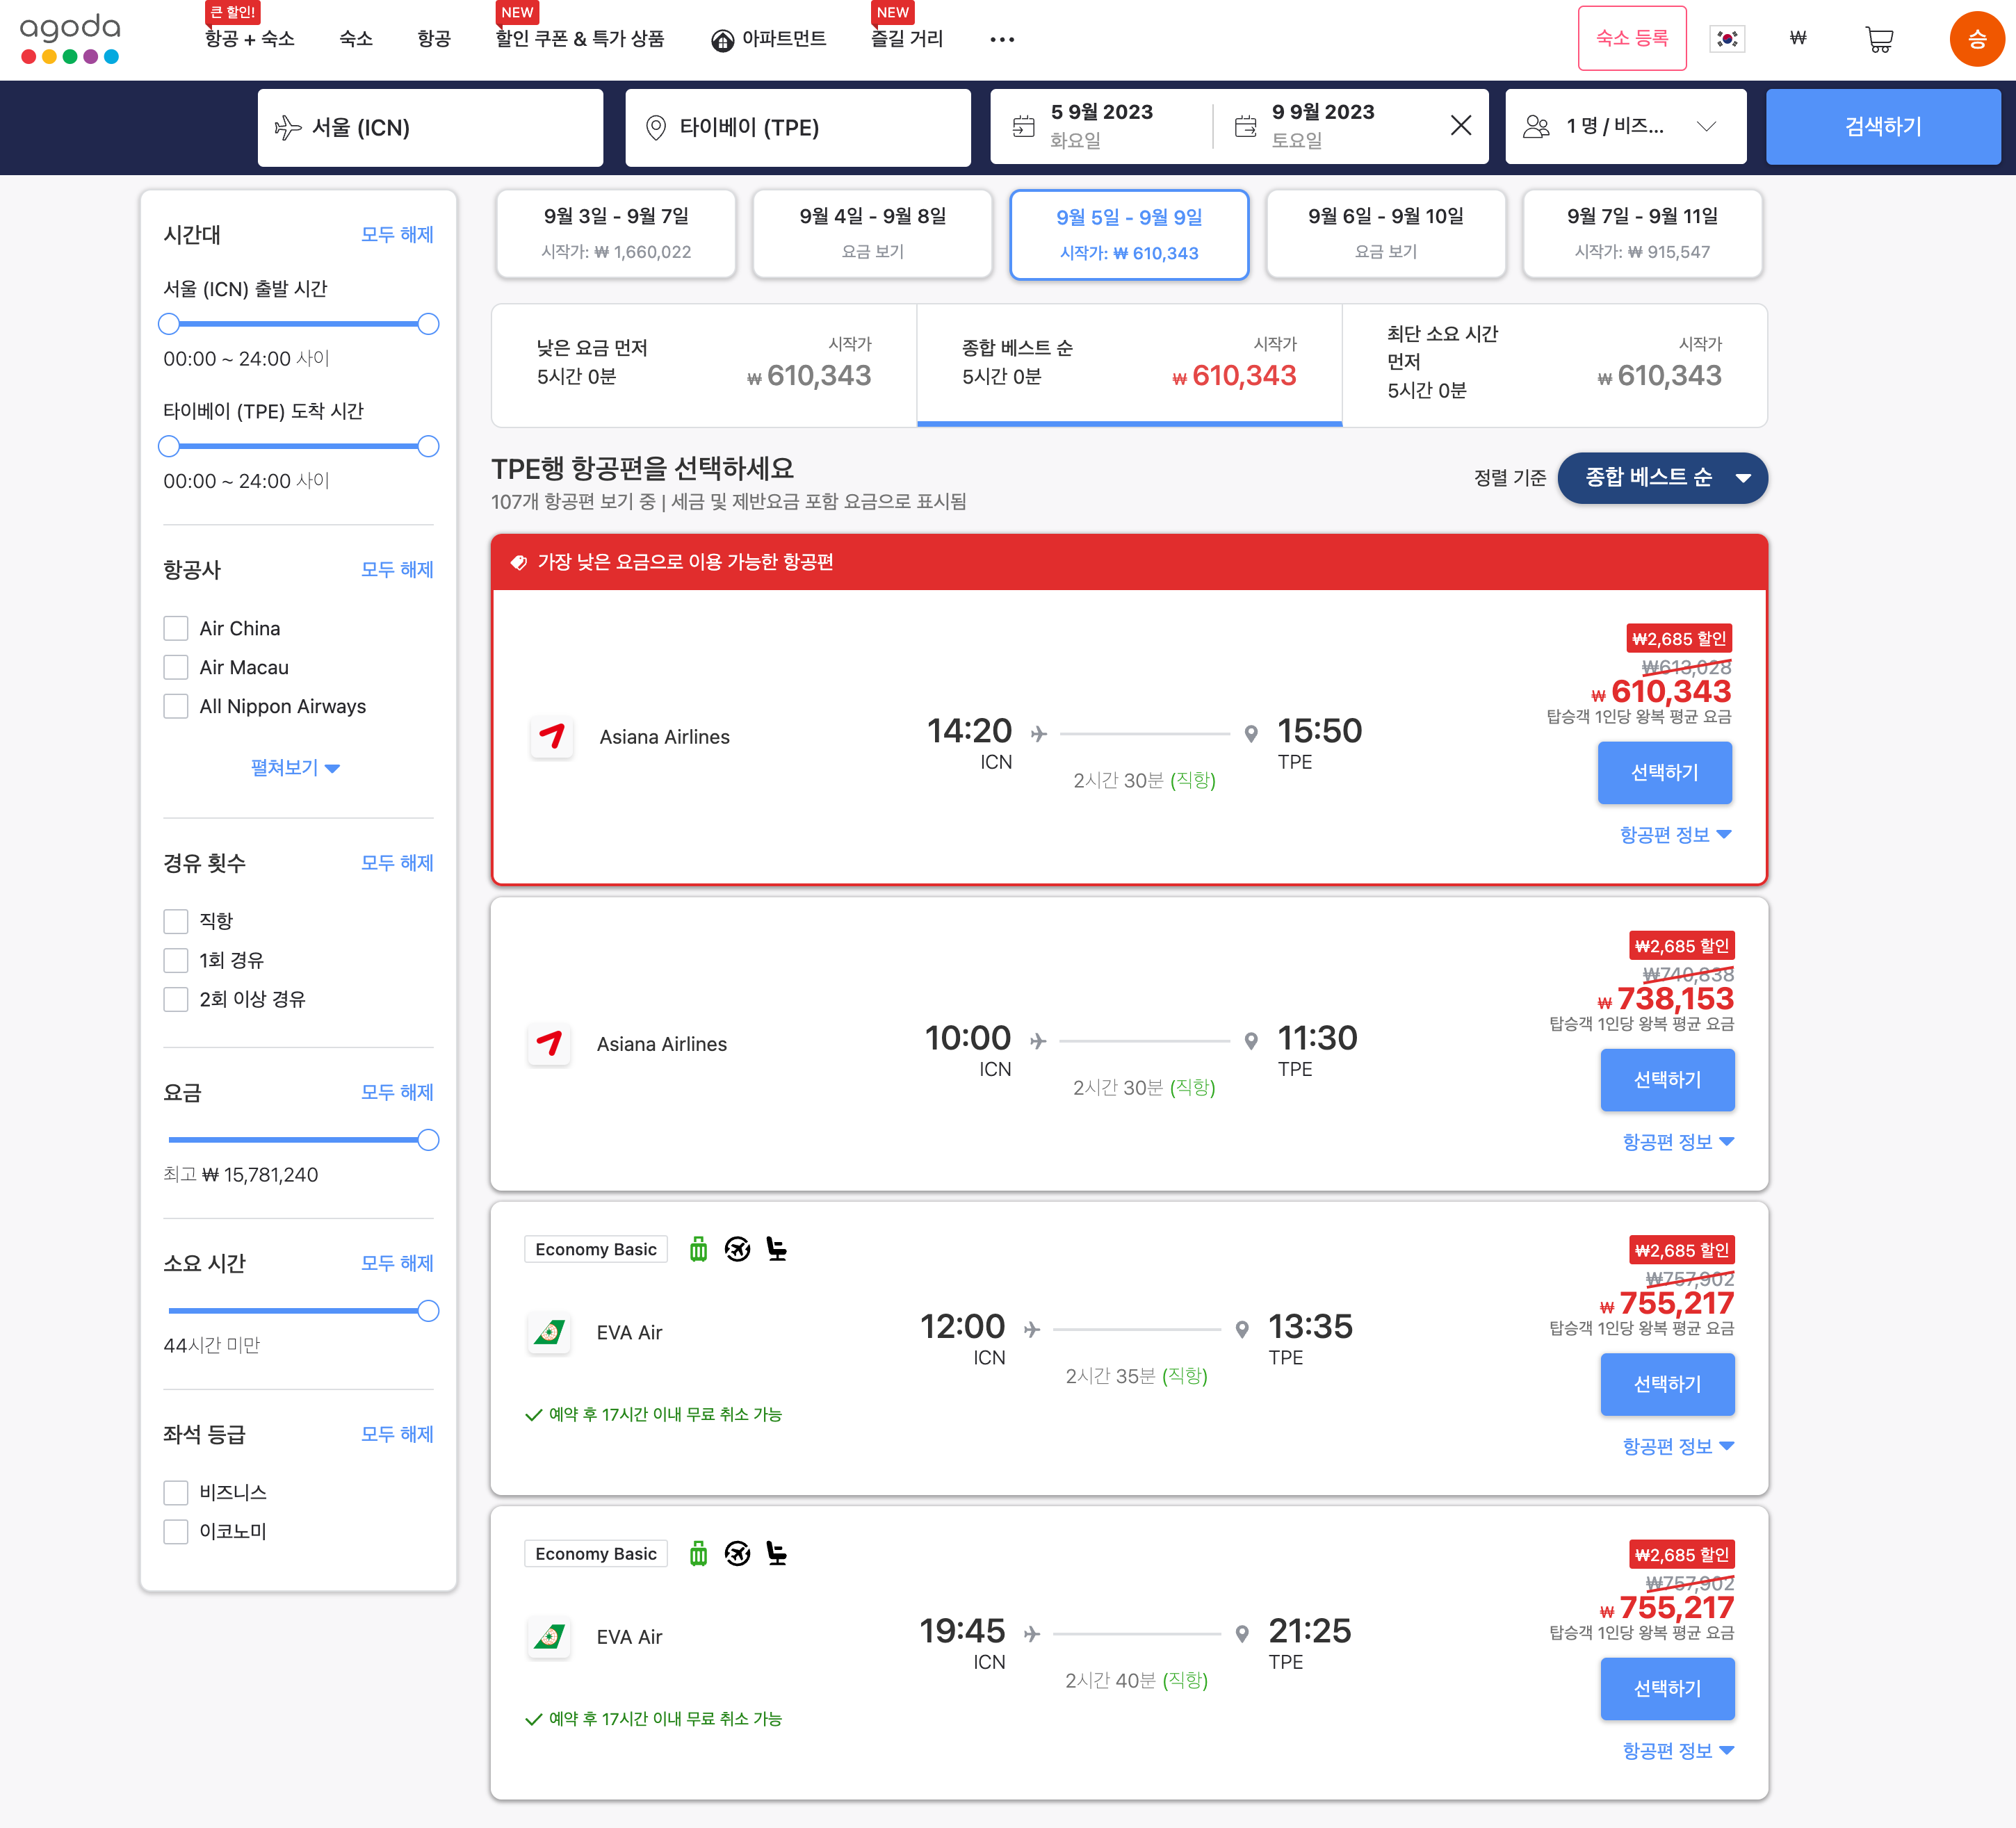Open the 즐길 거리 menu

(907, 38)
